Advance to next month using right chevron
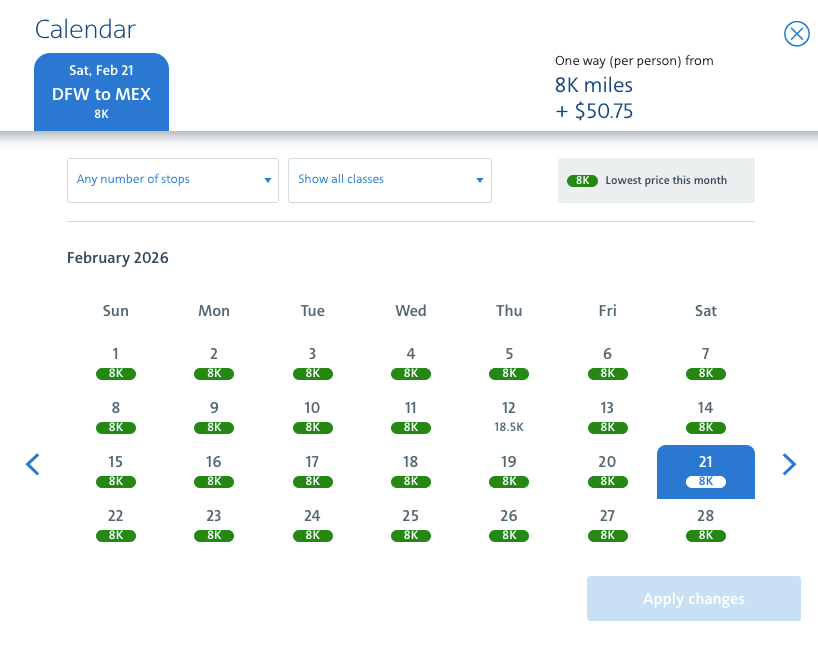 789,464
